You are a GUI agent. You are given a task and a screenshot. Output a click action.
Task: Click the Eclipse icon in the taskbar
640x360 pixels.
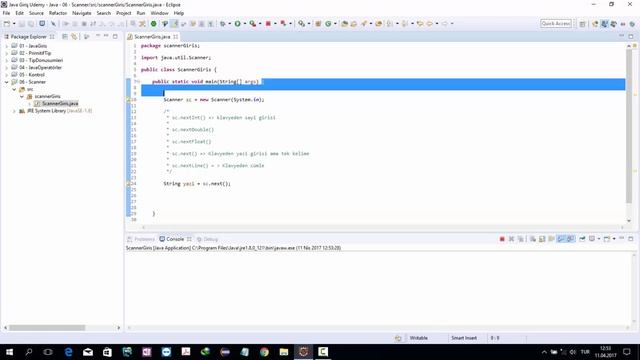point(303,352)
